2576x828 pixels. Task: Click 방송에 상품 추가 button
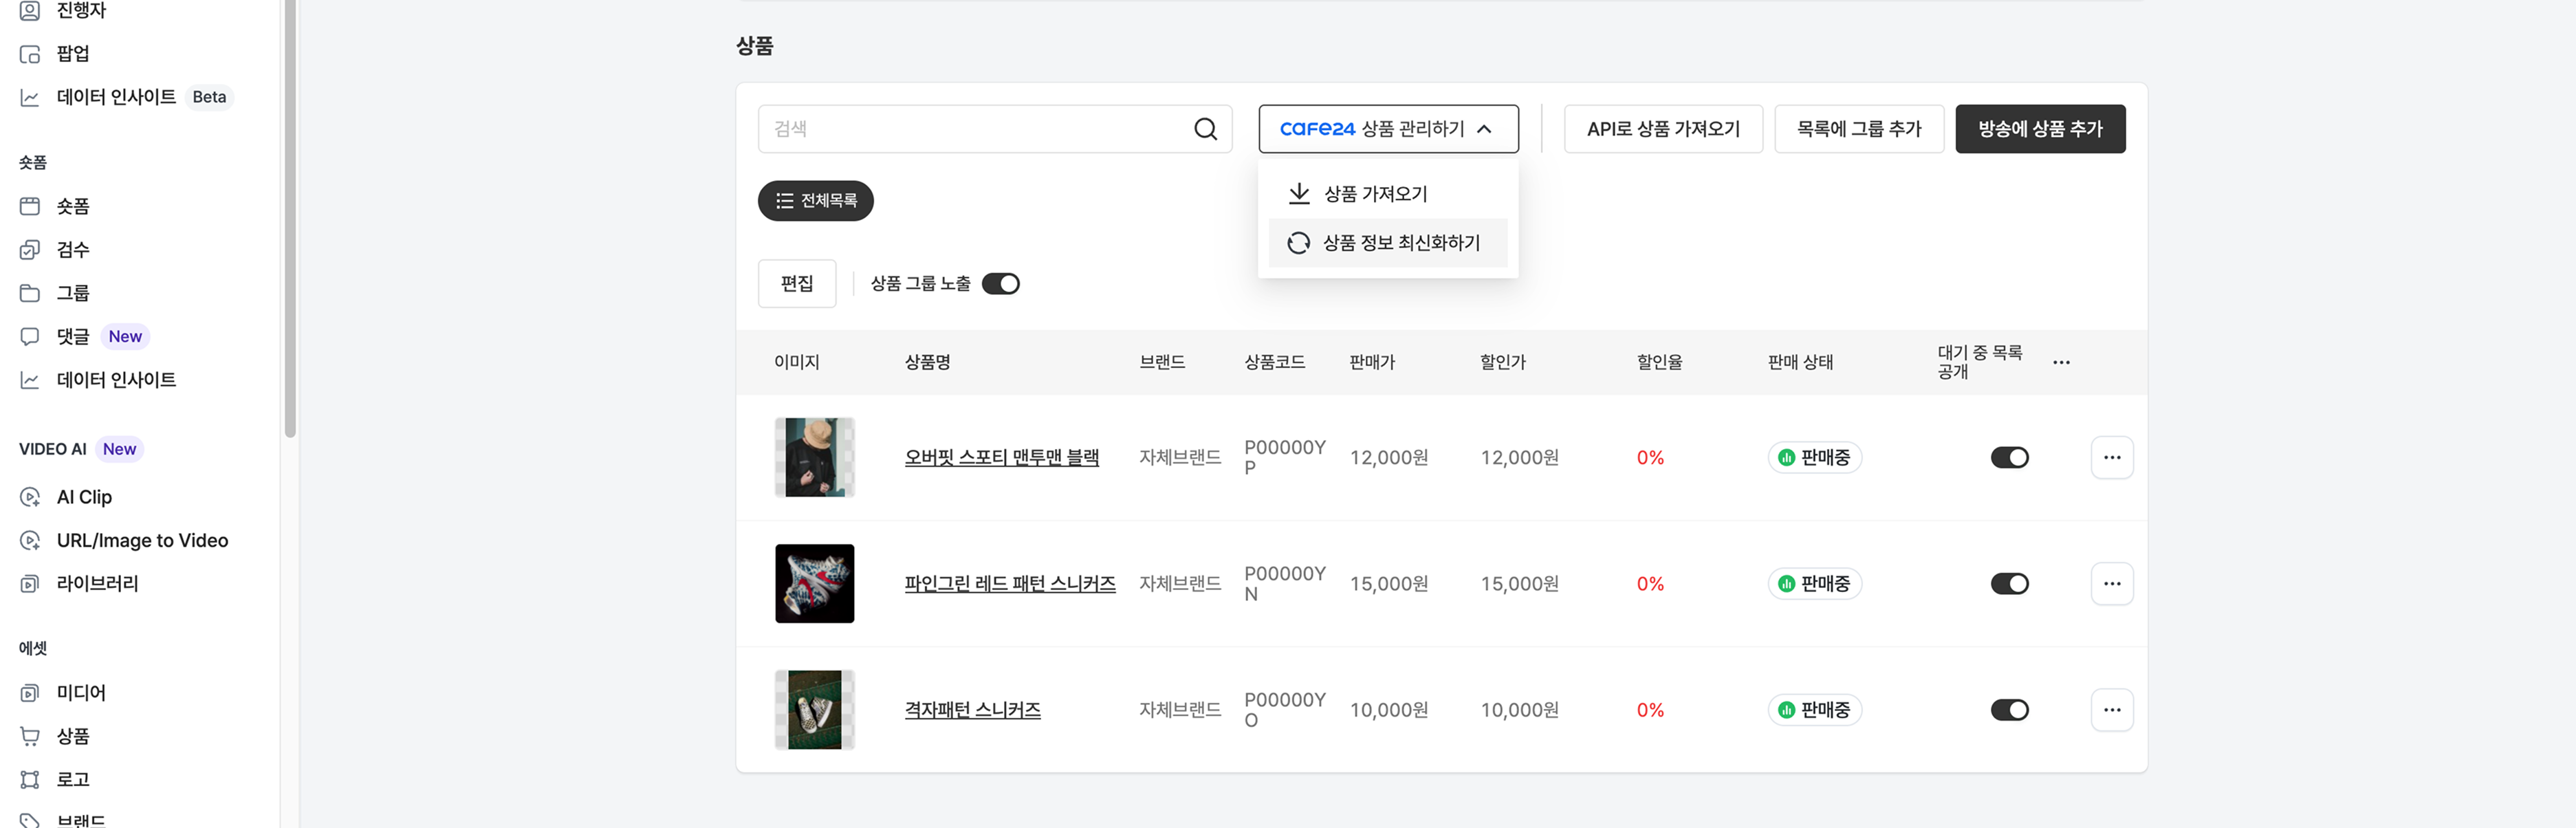point(2040,129)
